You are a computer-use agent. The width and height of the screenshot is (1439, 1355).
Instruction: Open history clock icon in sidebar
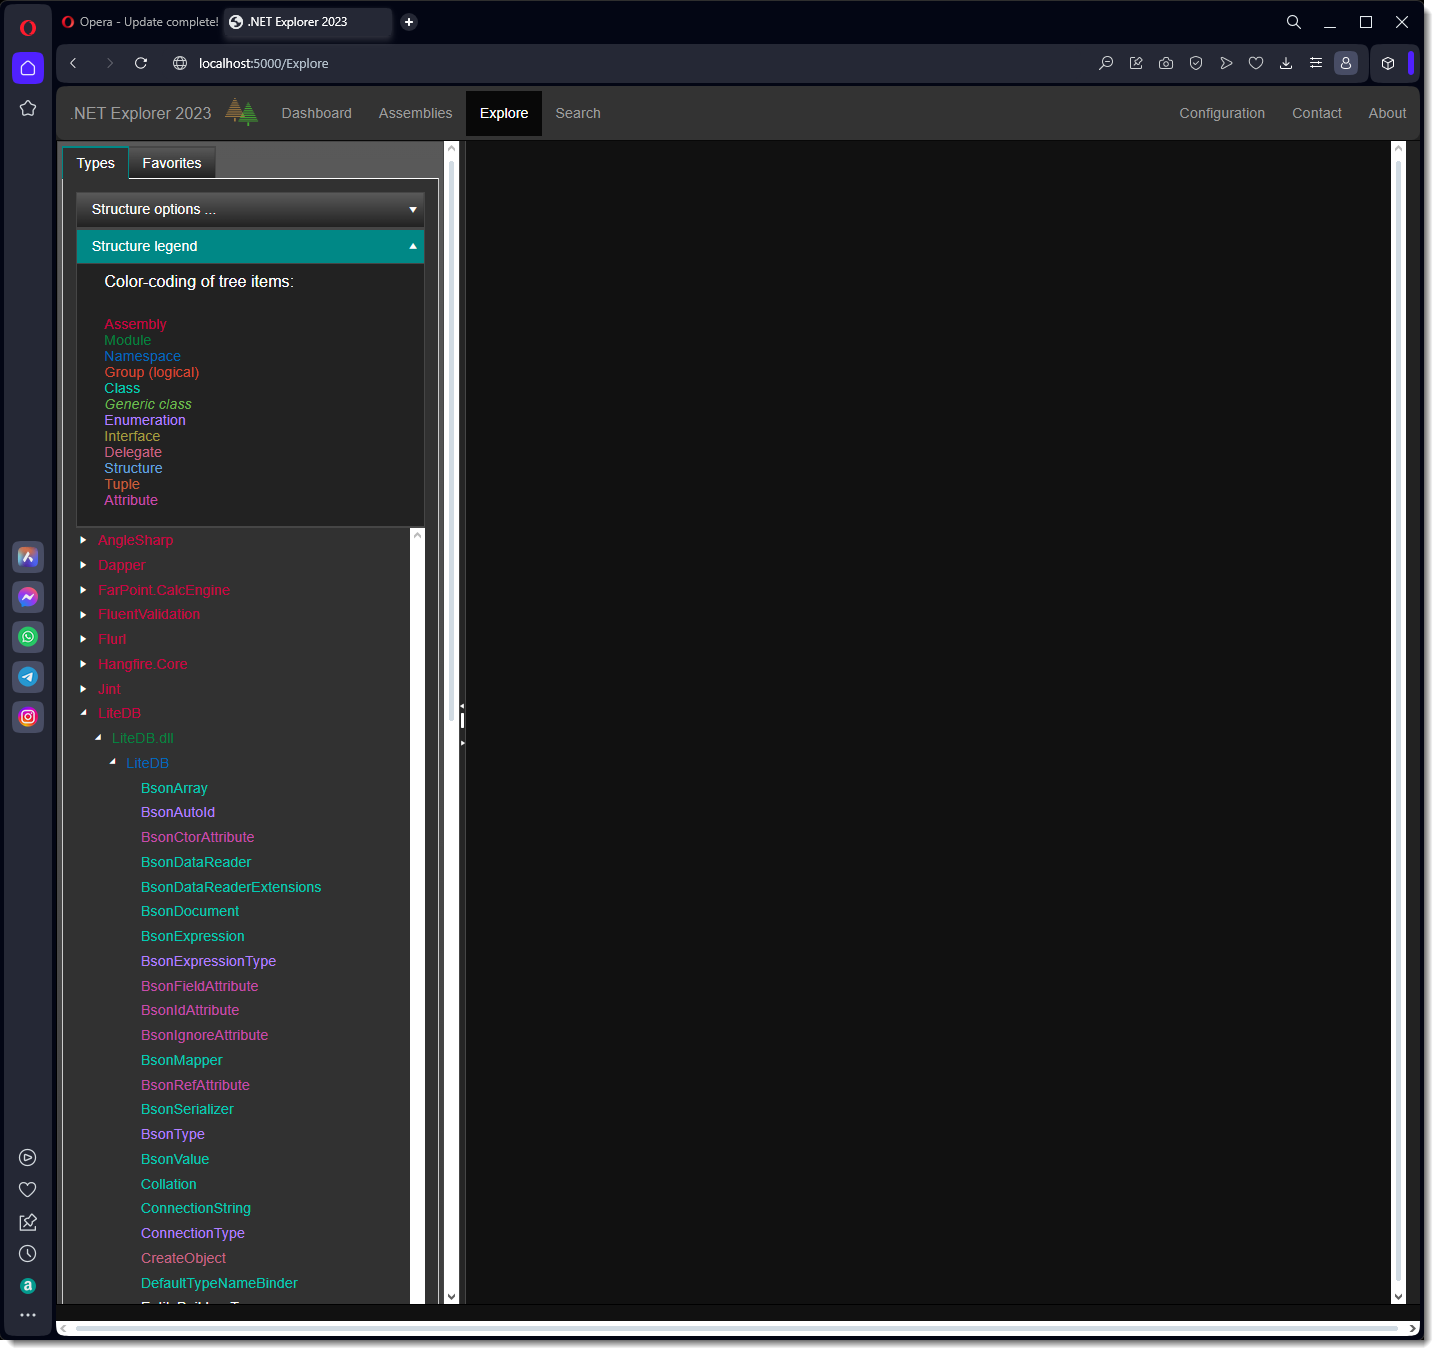point(28,1254)
